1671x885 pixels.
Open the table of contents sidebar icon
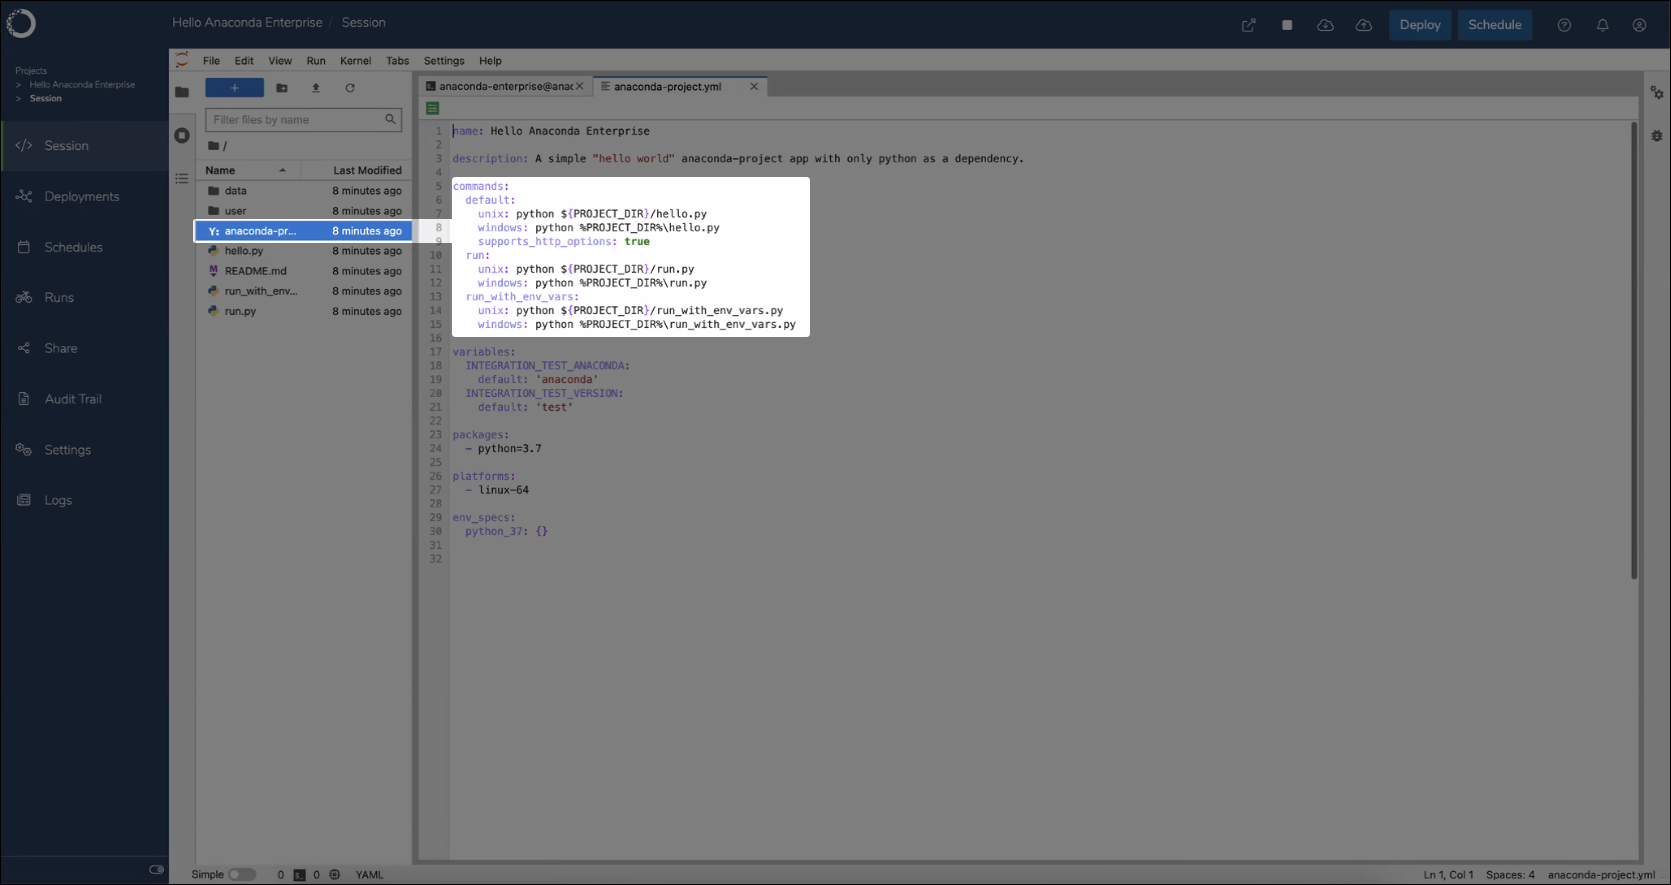coord(182,179)
